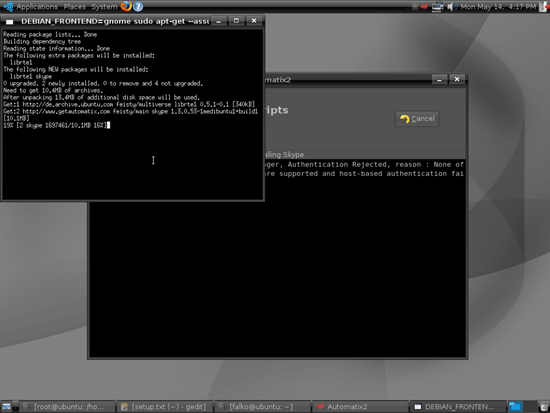Open the Help launcher question-mark icon

(138, 6)
